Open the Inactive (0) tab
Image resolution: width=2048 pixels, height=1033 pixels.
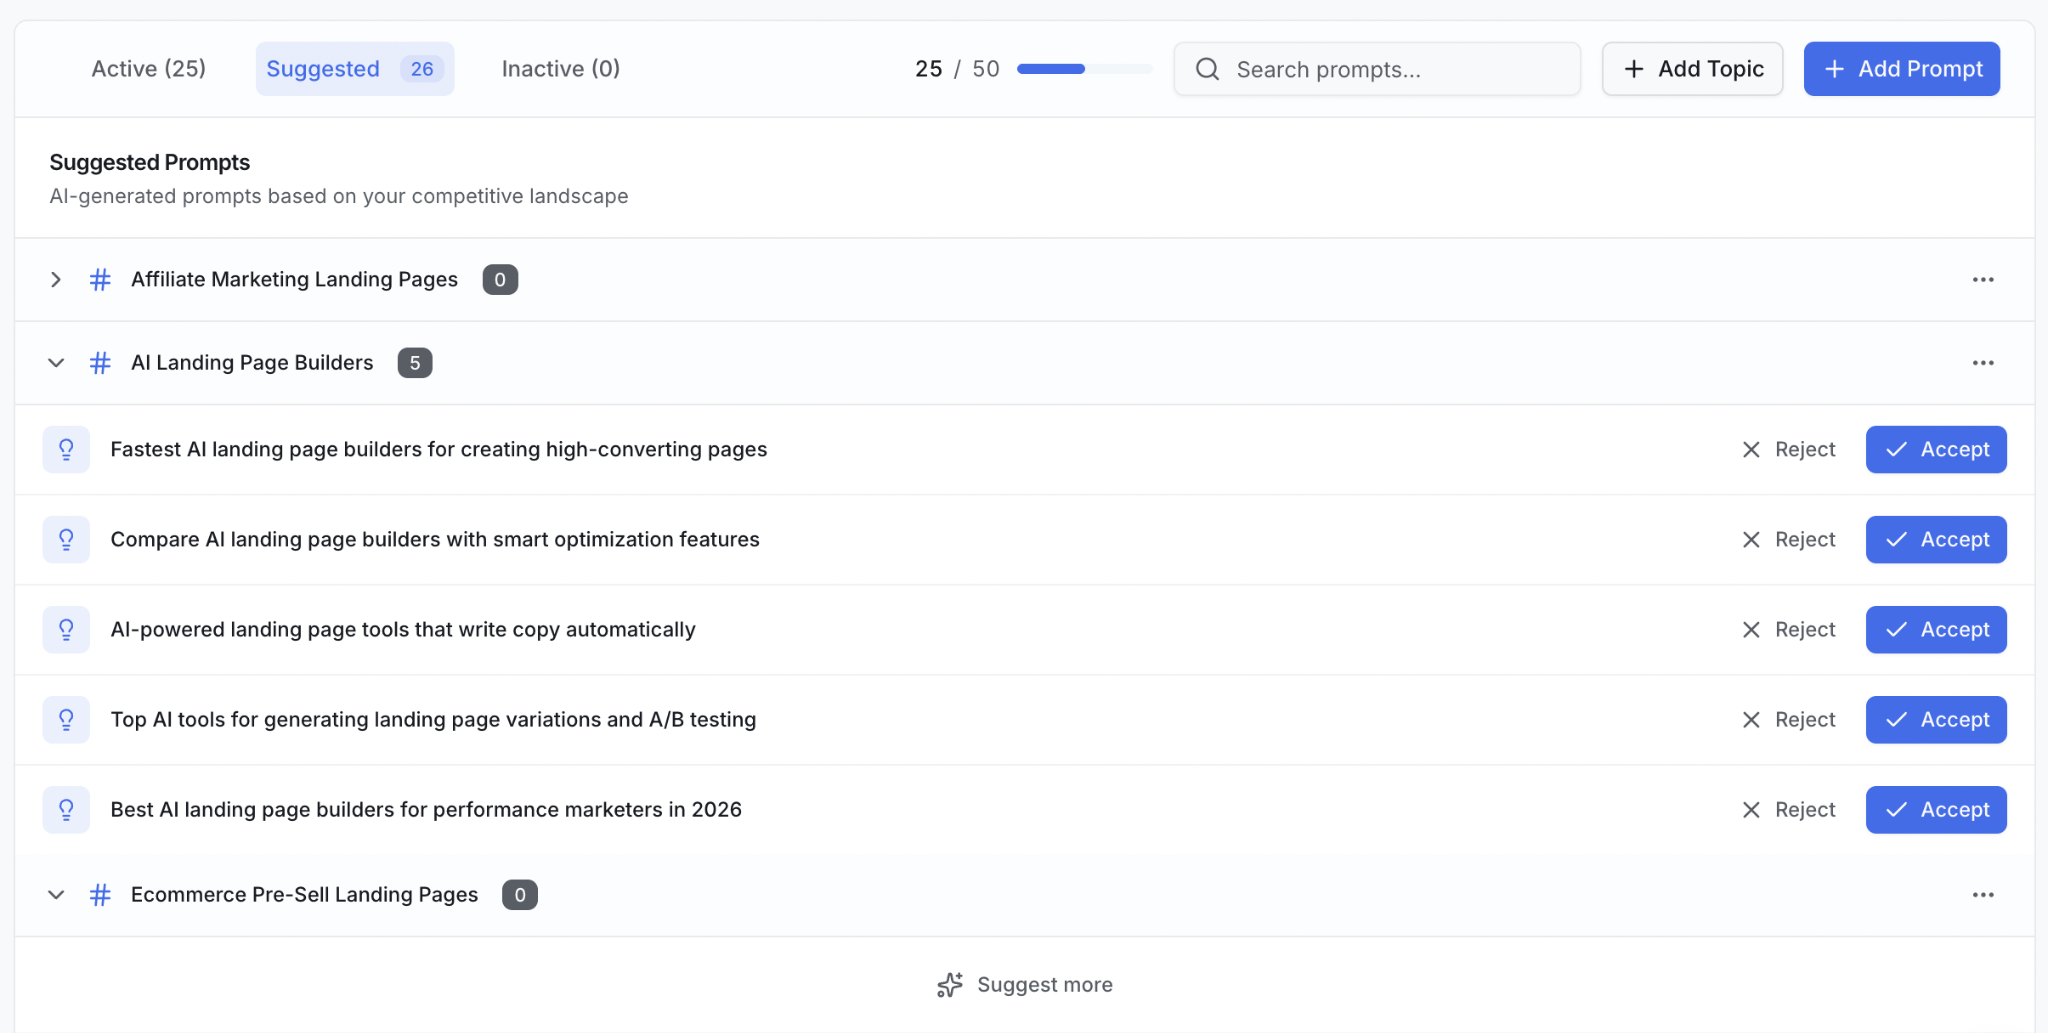pos(561,69)
